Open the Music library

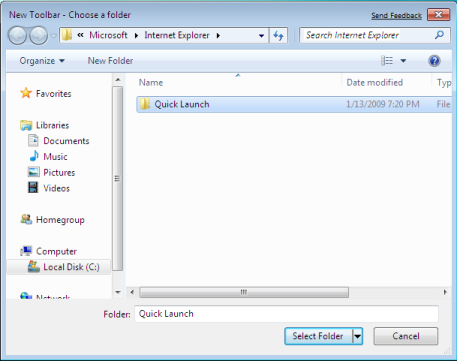(55, 157)
